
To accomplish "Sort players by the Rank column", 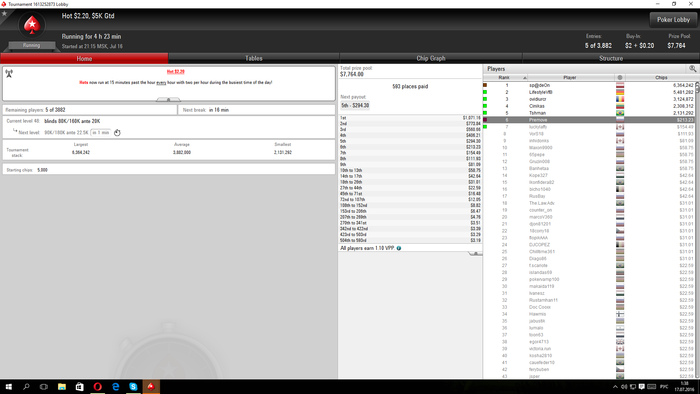I will point(505,78).
